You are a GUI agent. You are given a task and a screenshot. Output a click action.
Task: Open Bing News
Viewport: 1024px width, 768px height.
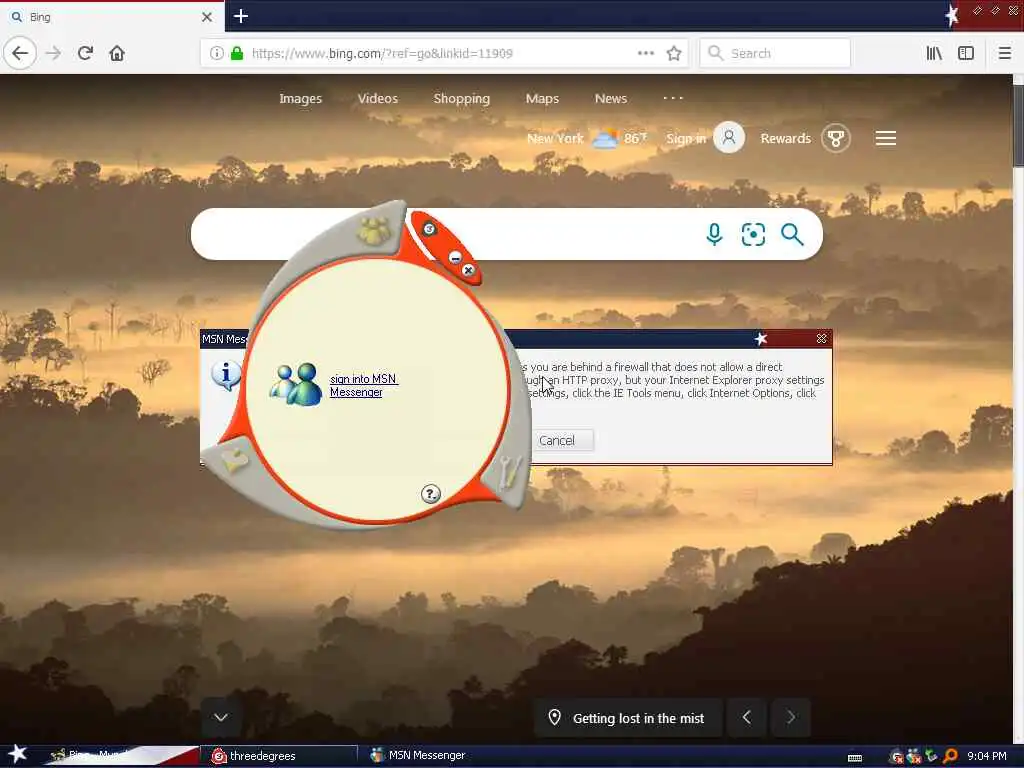pyautogui.click(x=611, y=99)
